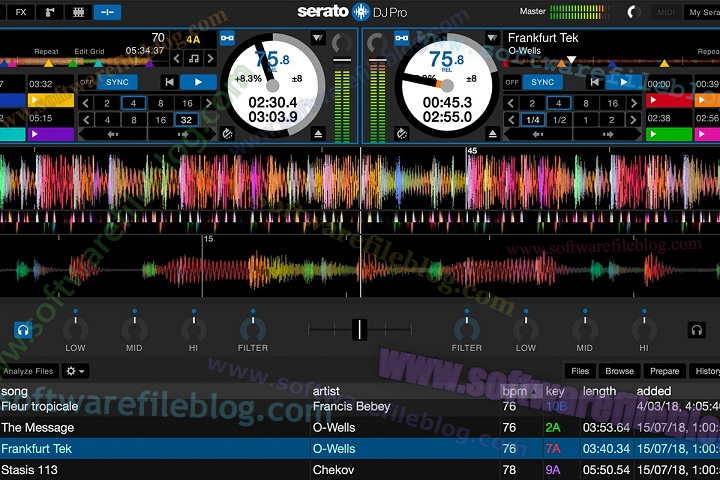The width and height of the screenshot is (720, 480).
Task: Show shorter loop sizes on right deck
Action: click(511, 103)
